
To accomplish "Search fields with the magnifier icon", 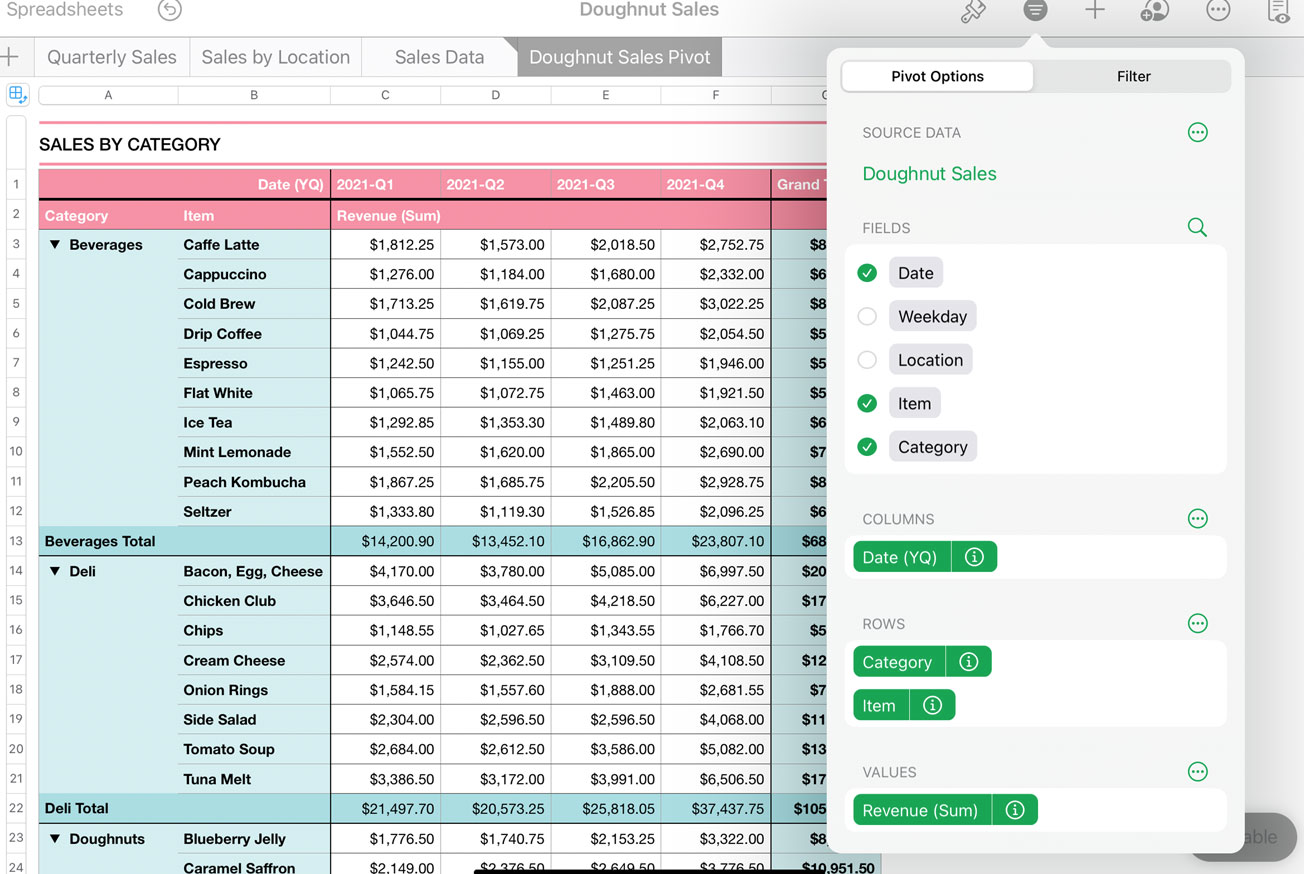I will [x=1197, y=228].
